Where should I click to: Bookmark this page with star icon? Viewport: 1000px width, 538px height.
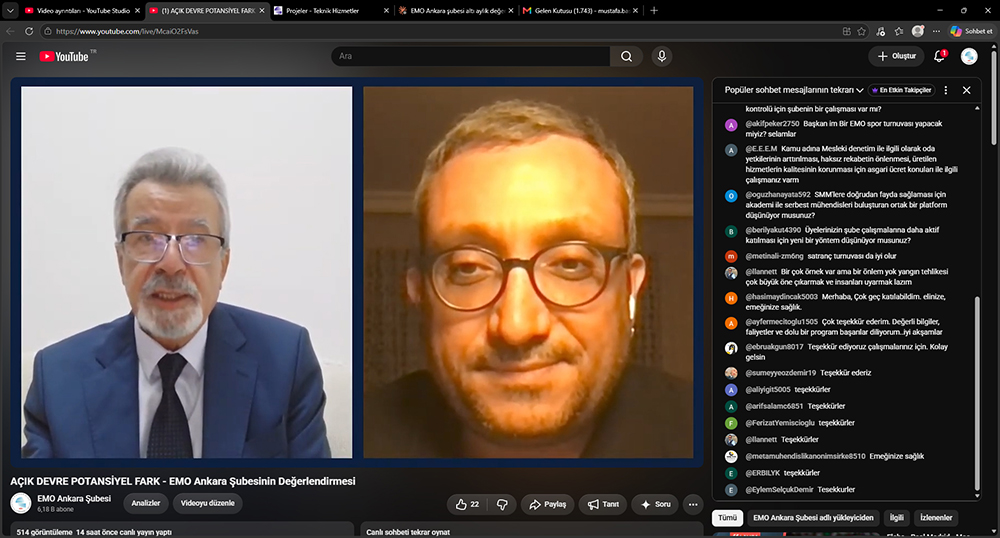coord(862,31)
